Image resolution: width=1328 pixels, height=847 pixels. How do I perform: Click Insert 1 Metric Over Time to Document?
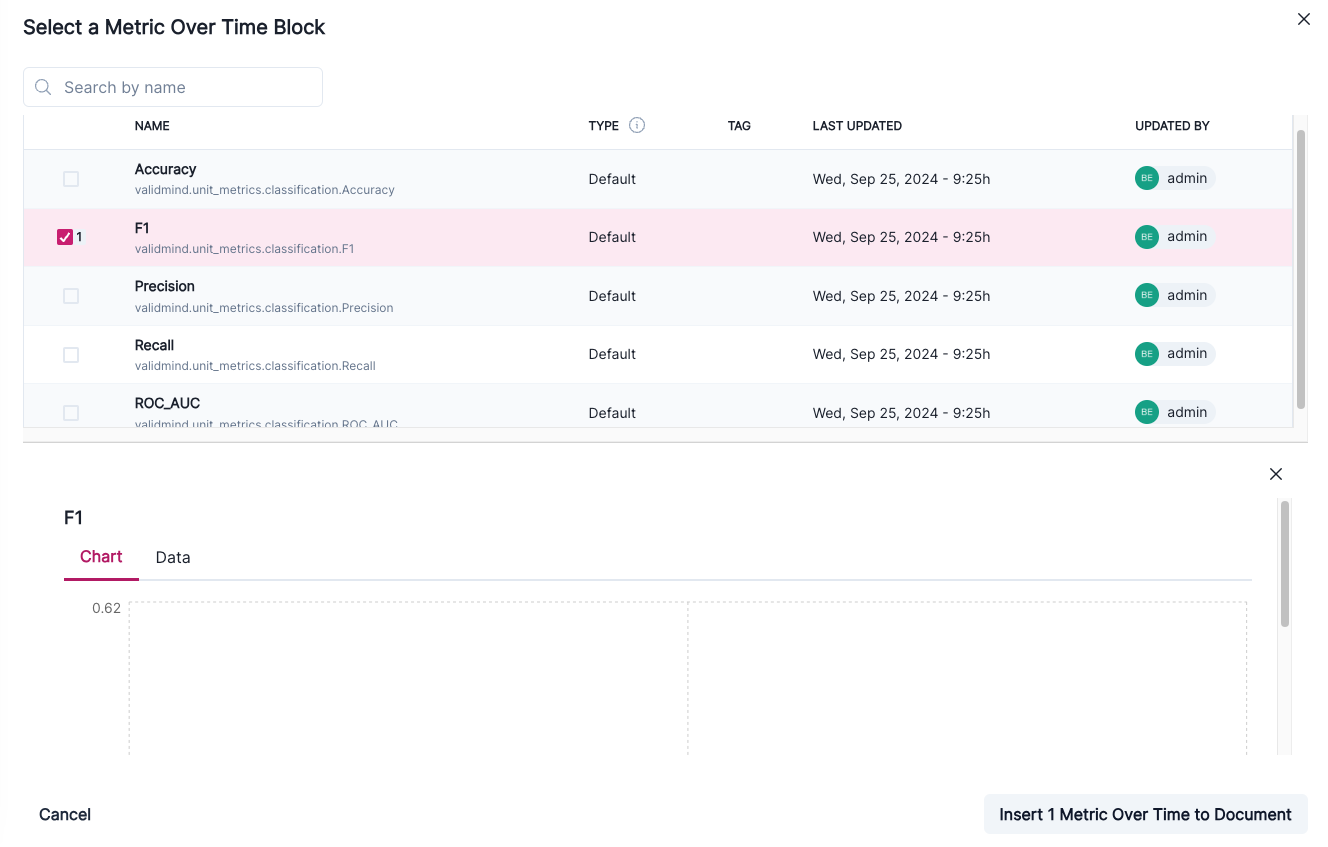1144,814
